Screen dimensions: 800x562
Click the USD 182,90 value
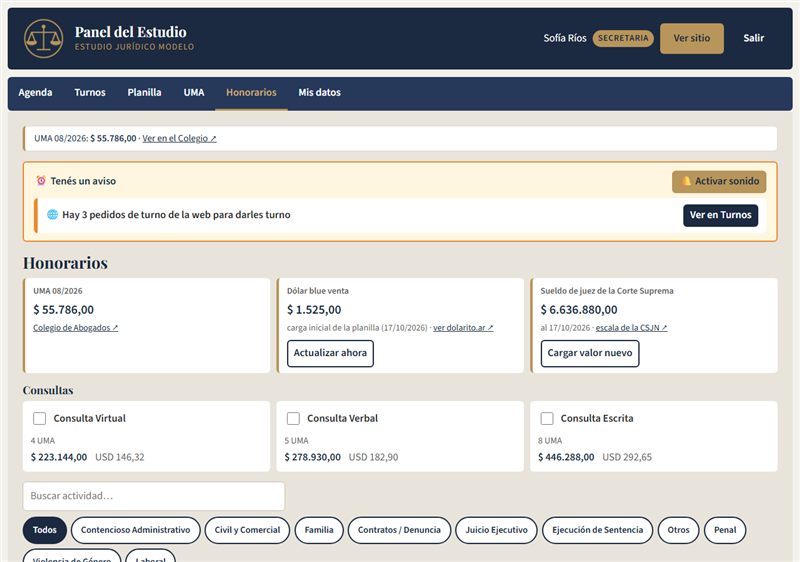click(373, 457)
